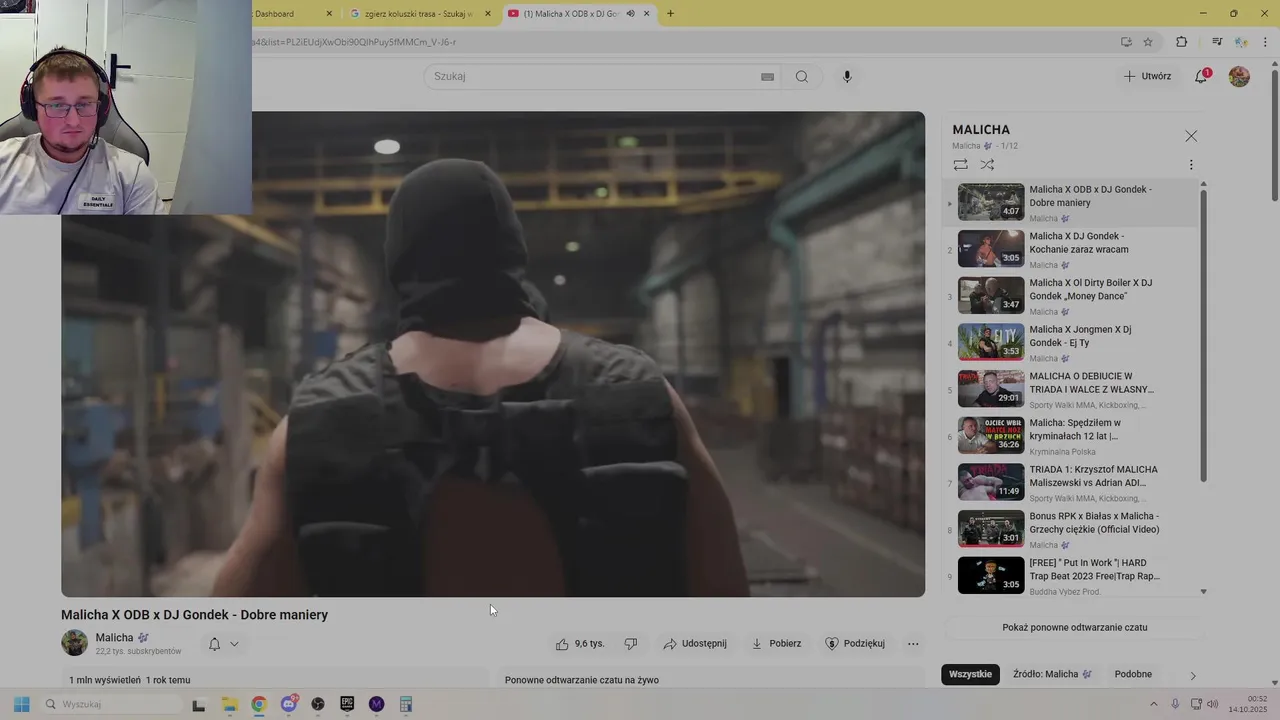This screenshot has width=1280, height=720.
Task: Select the Podobne filter chip
Action: point(1133,674)
